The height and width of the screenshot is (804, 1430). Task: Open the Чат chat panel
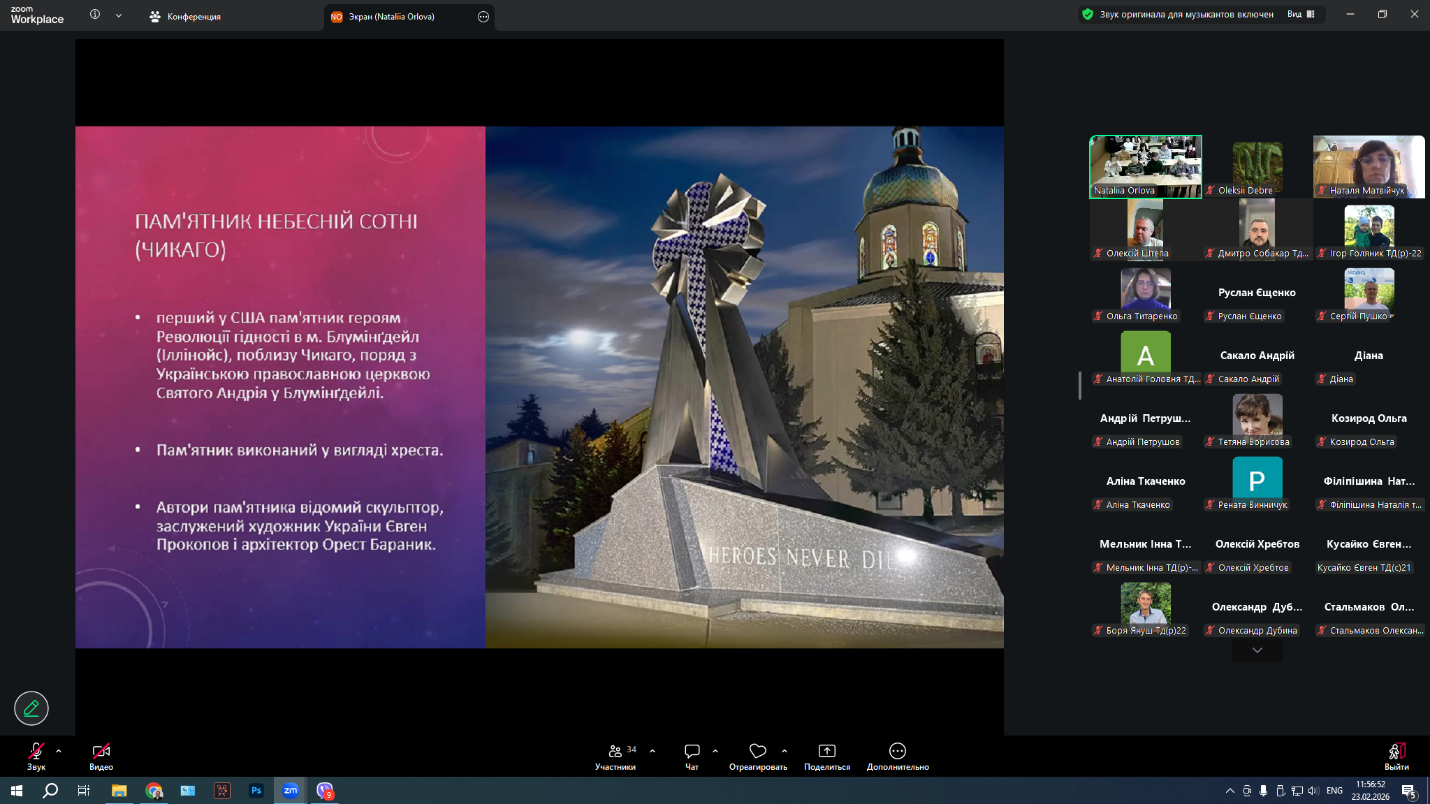coord(691,752)
